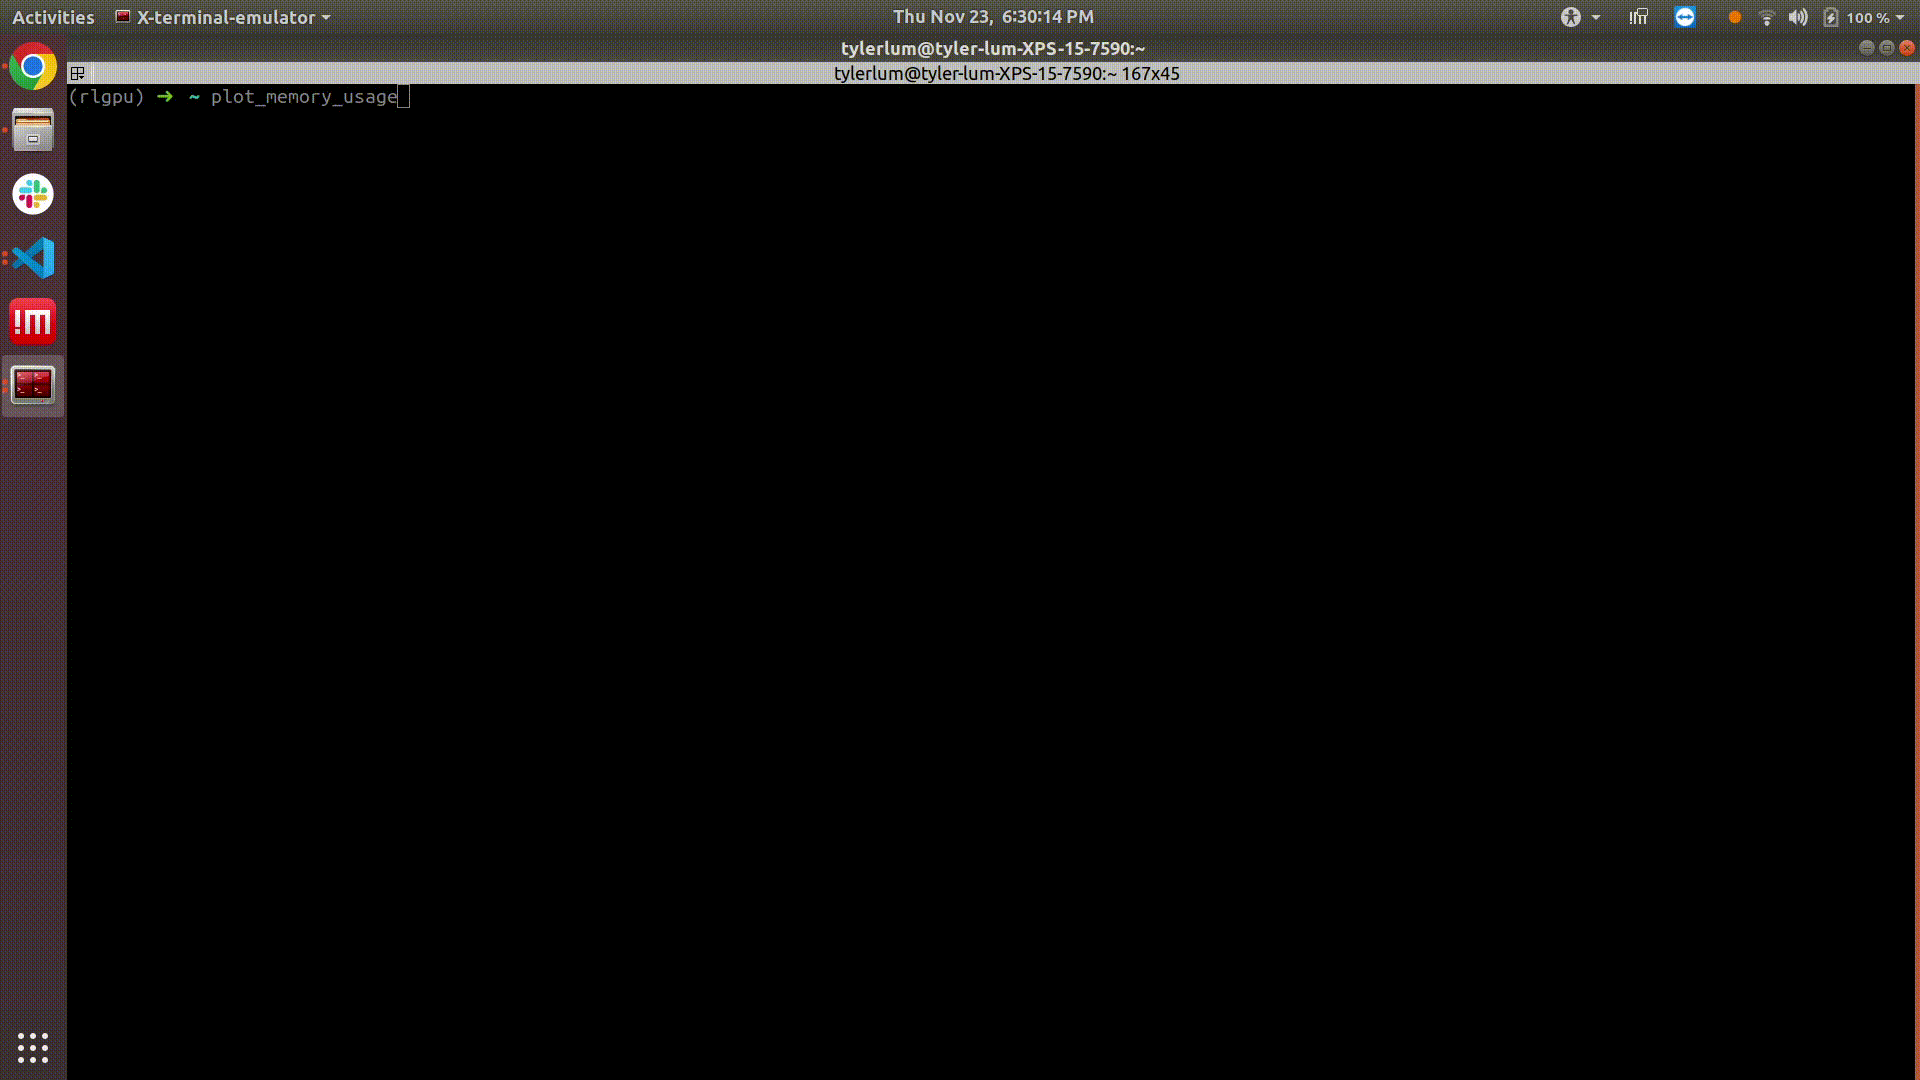
Task: Click the network status icon
Action: pyautogui.click(x=1766, y=17)
